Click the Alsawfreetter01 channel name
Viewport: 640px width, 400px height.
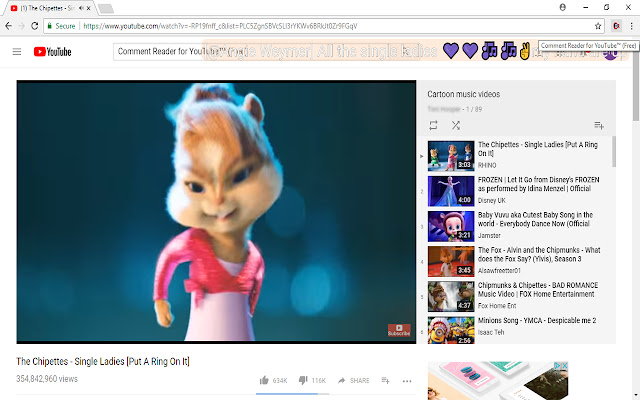499,271
